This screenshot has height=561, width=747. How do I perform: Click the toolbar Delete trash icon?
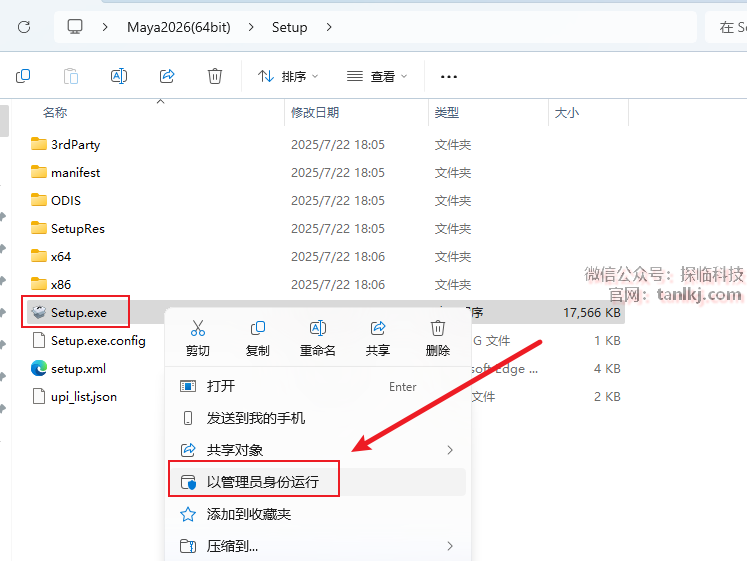point(215,76)
